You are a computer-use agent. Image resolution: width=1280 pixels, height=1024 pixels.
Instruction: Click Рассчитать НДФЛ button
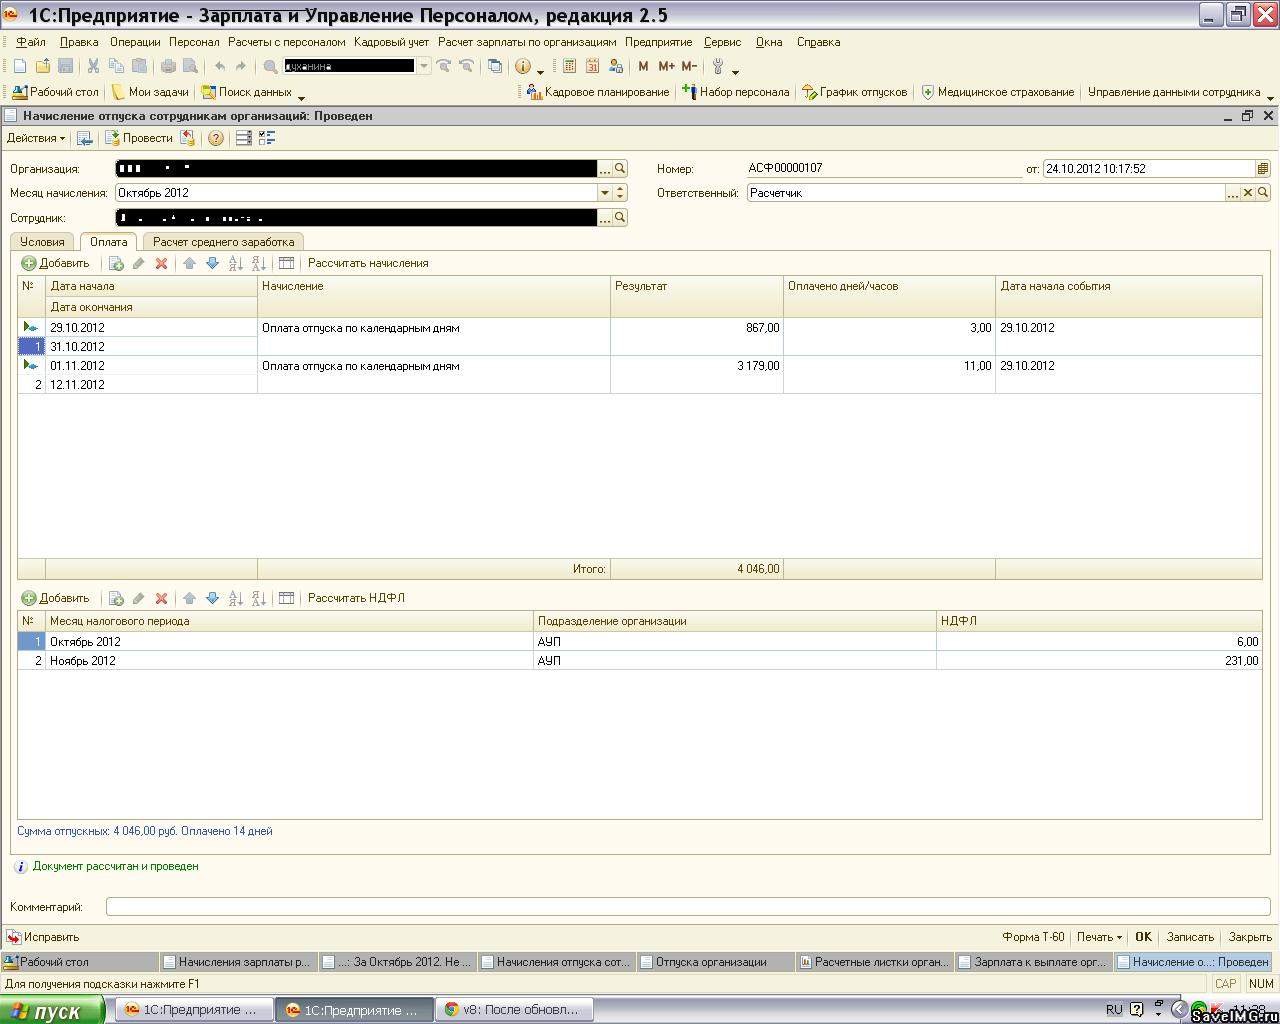[356, 598]
